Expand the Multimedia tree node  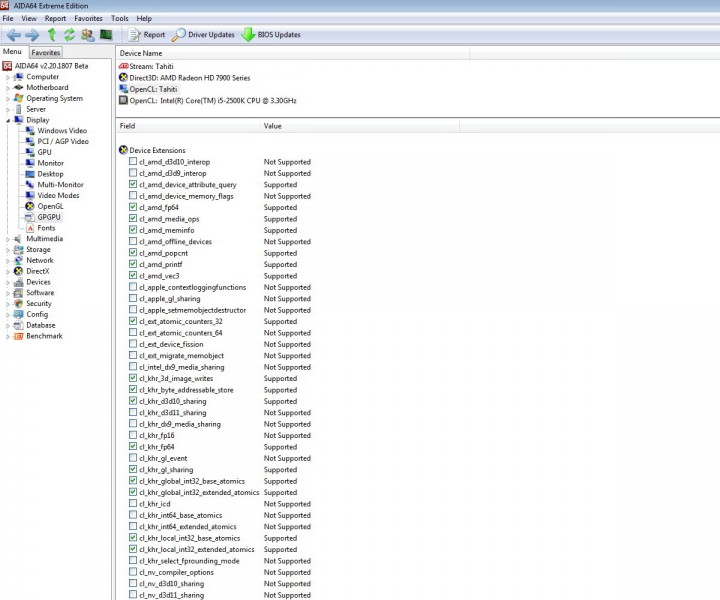pos(8,239)
